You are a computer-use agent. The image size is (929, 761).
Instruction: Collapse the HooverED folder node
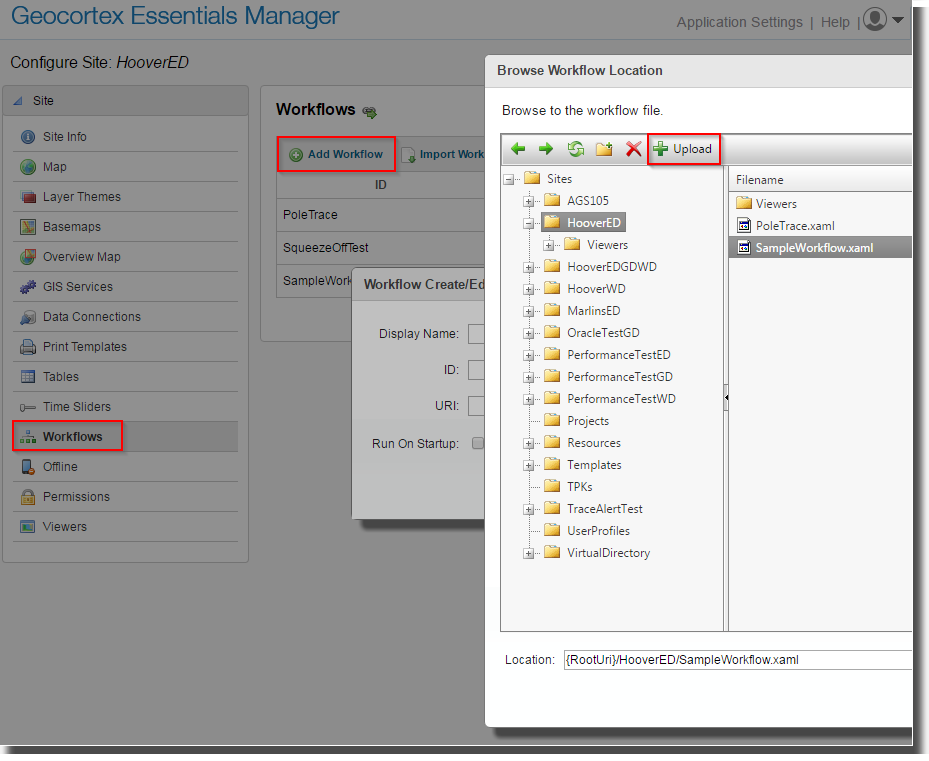coord(530,222)
